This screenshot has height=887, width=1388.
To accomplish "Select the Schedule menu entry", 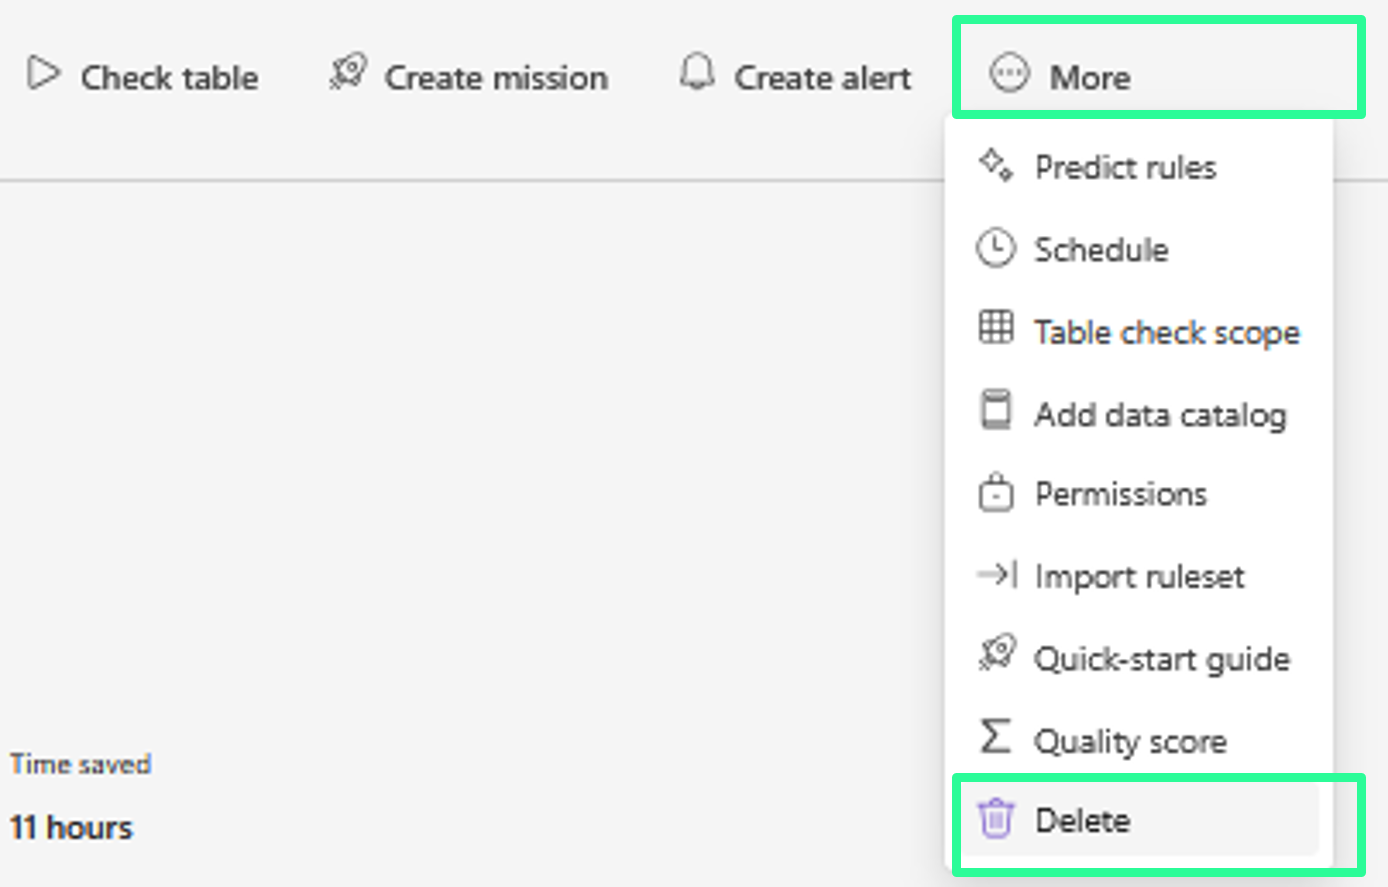I will coord(1101,249).
